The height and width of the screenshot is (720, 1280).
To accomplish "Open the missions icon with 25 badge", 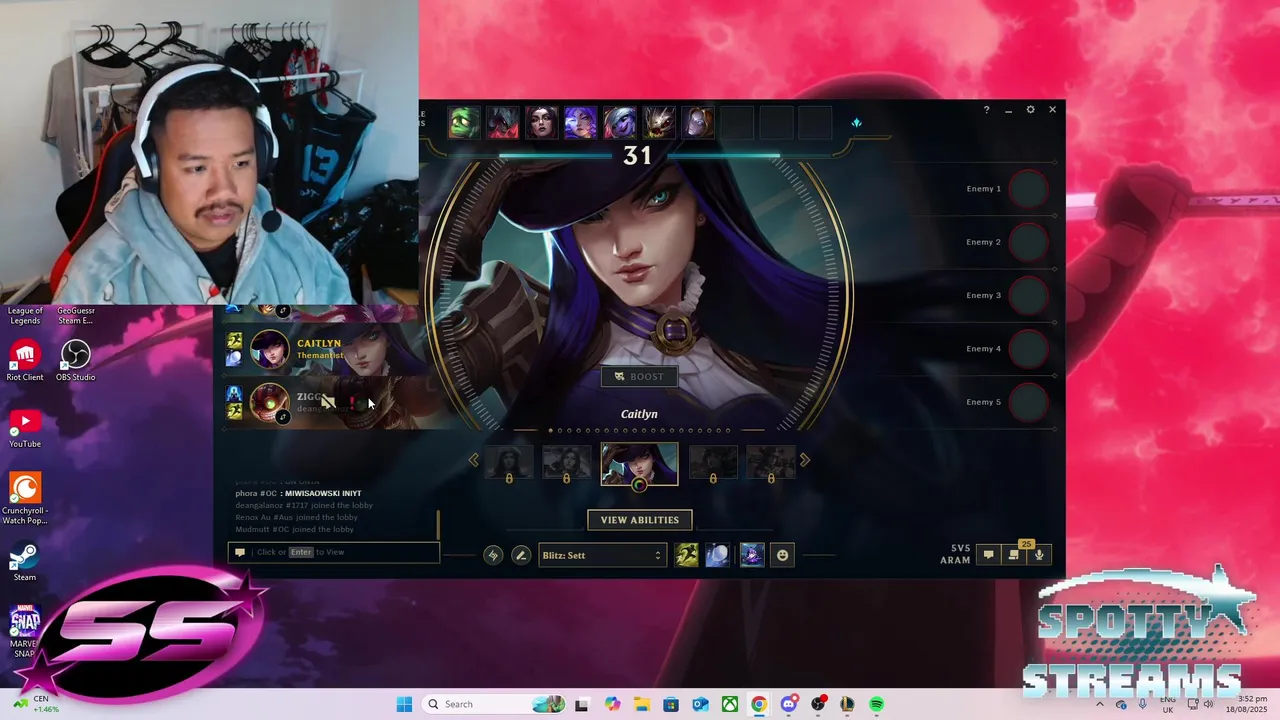I will coord(1015,553).
